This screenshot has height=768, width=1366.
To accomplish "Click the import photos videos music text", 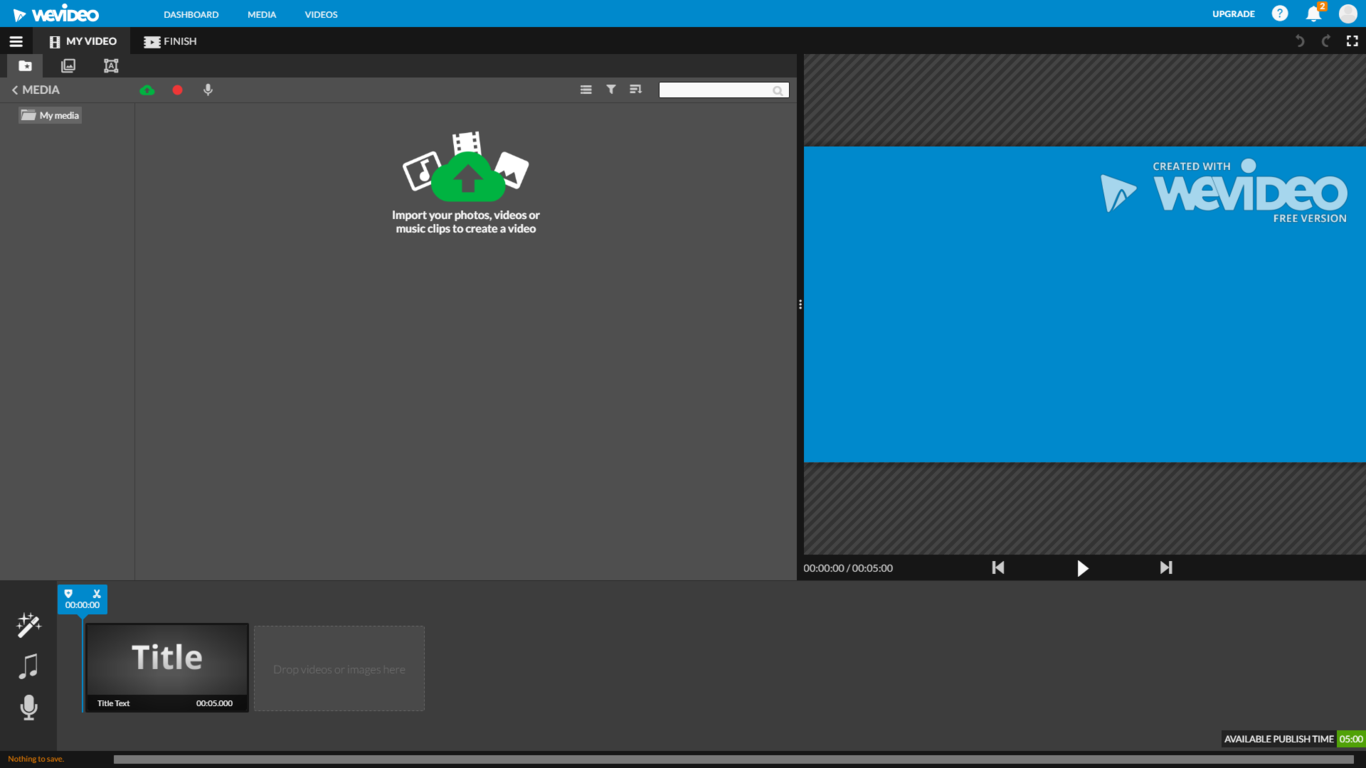I will click(466, 222).
